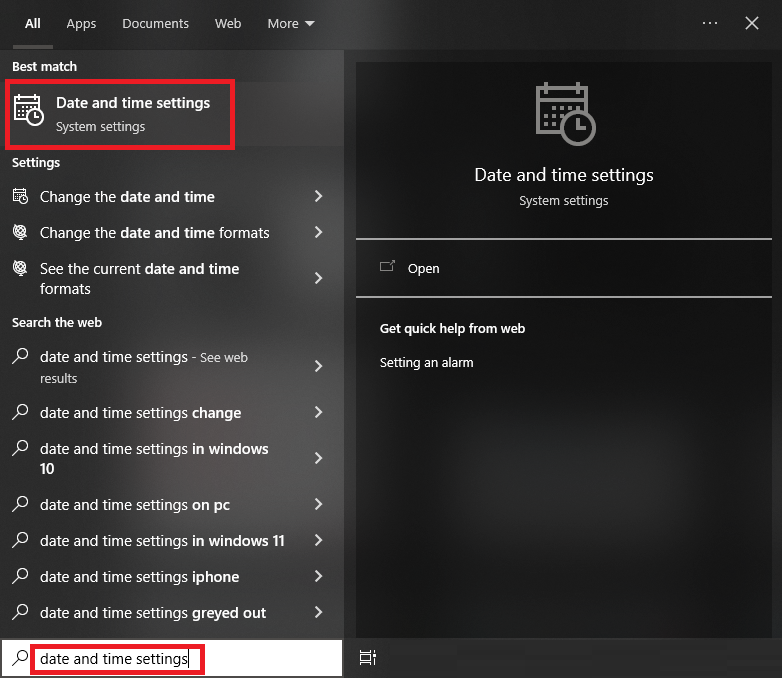Expand arrow for settings change suggestion
Image resolution: width=782 pixels, height=678 pixels.
click(318, 413)
